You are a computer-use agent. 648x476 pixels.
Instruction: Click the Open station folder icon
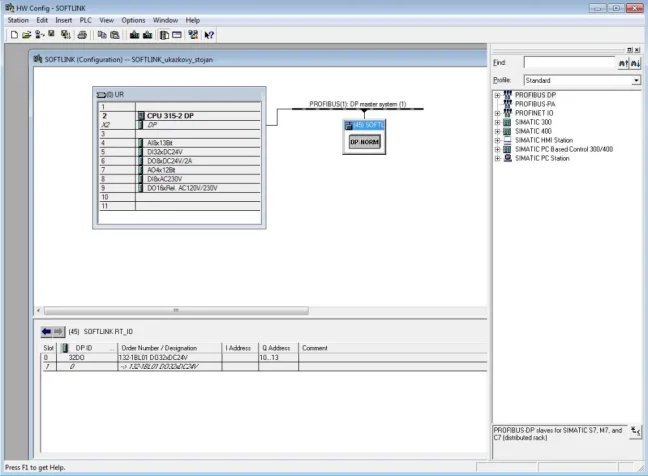coord(26,34)
